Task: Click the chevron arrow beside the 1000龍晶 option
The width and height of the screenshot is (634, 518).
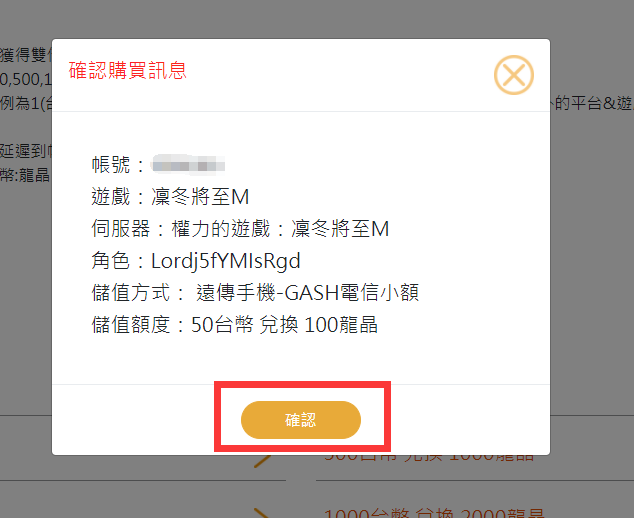Action: [264, 461]
